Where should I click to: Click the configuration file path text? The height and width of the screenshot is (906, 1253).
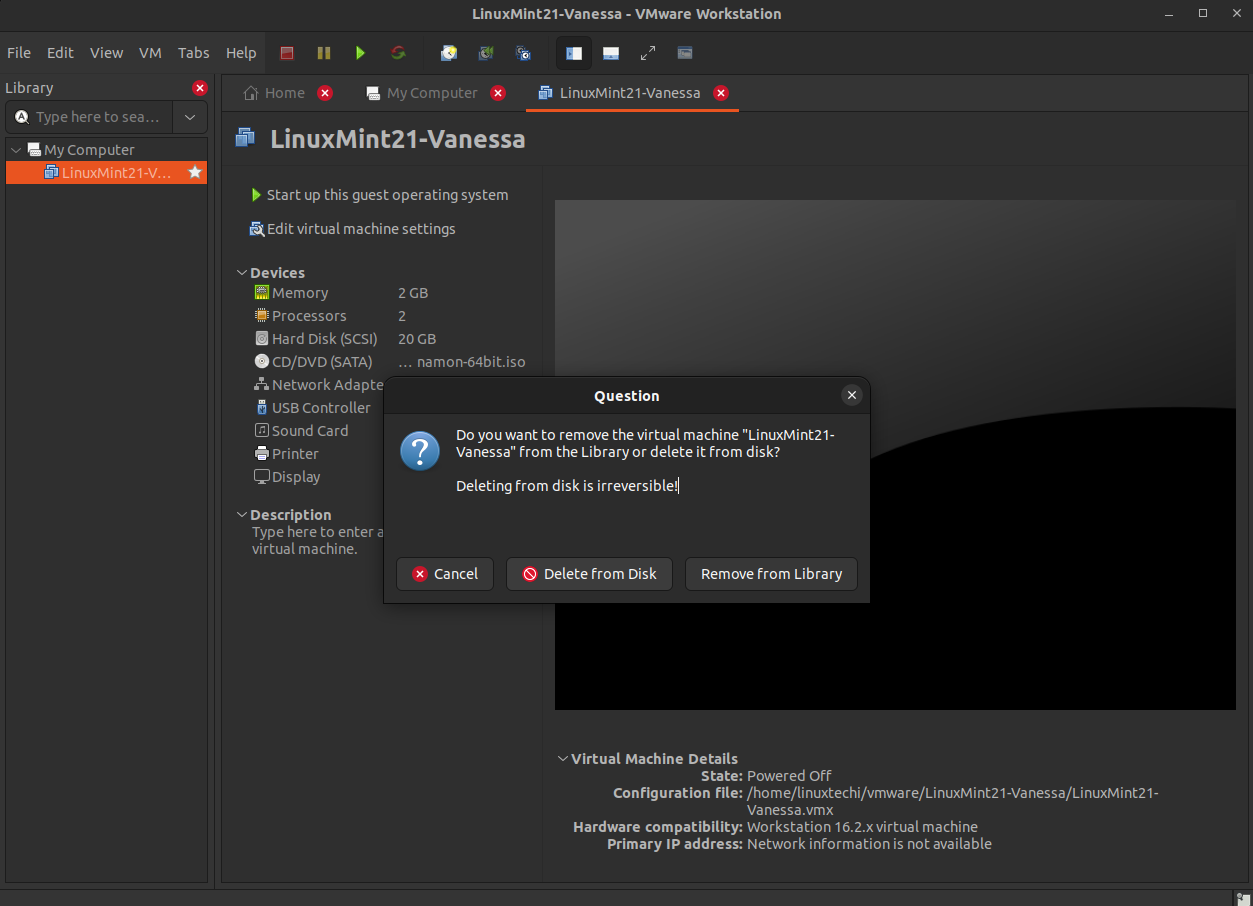953,801
